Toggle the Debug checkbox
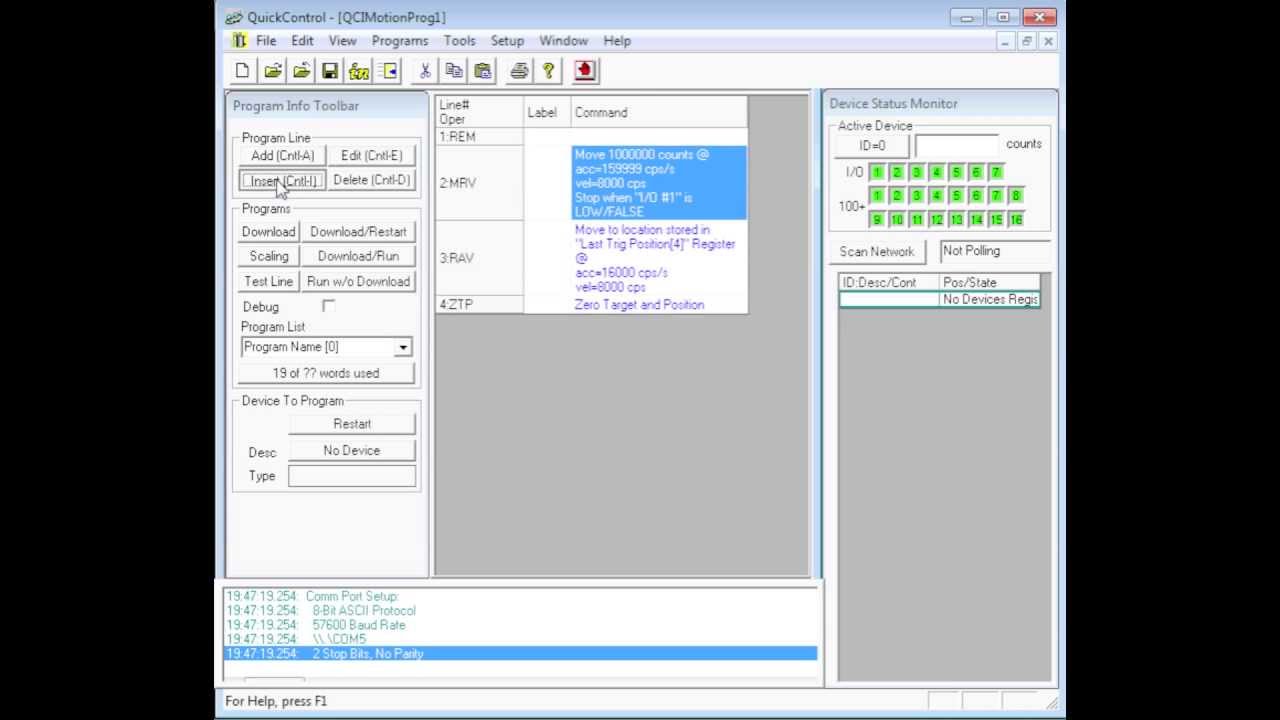Viewport: 1280px width, 720px height. click(x=328, y=306)
